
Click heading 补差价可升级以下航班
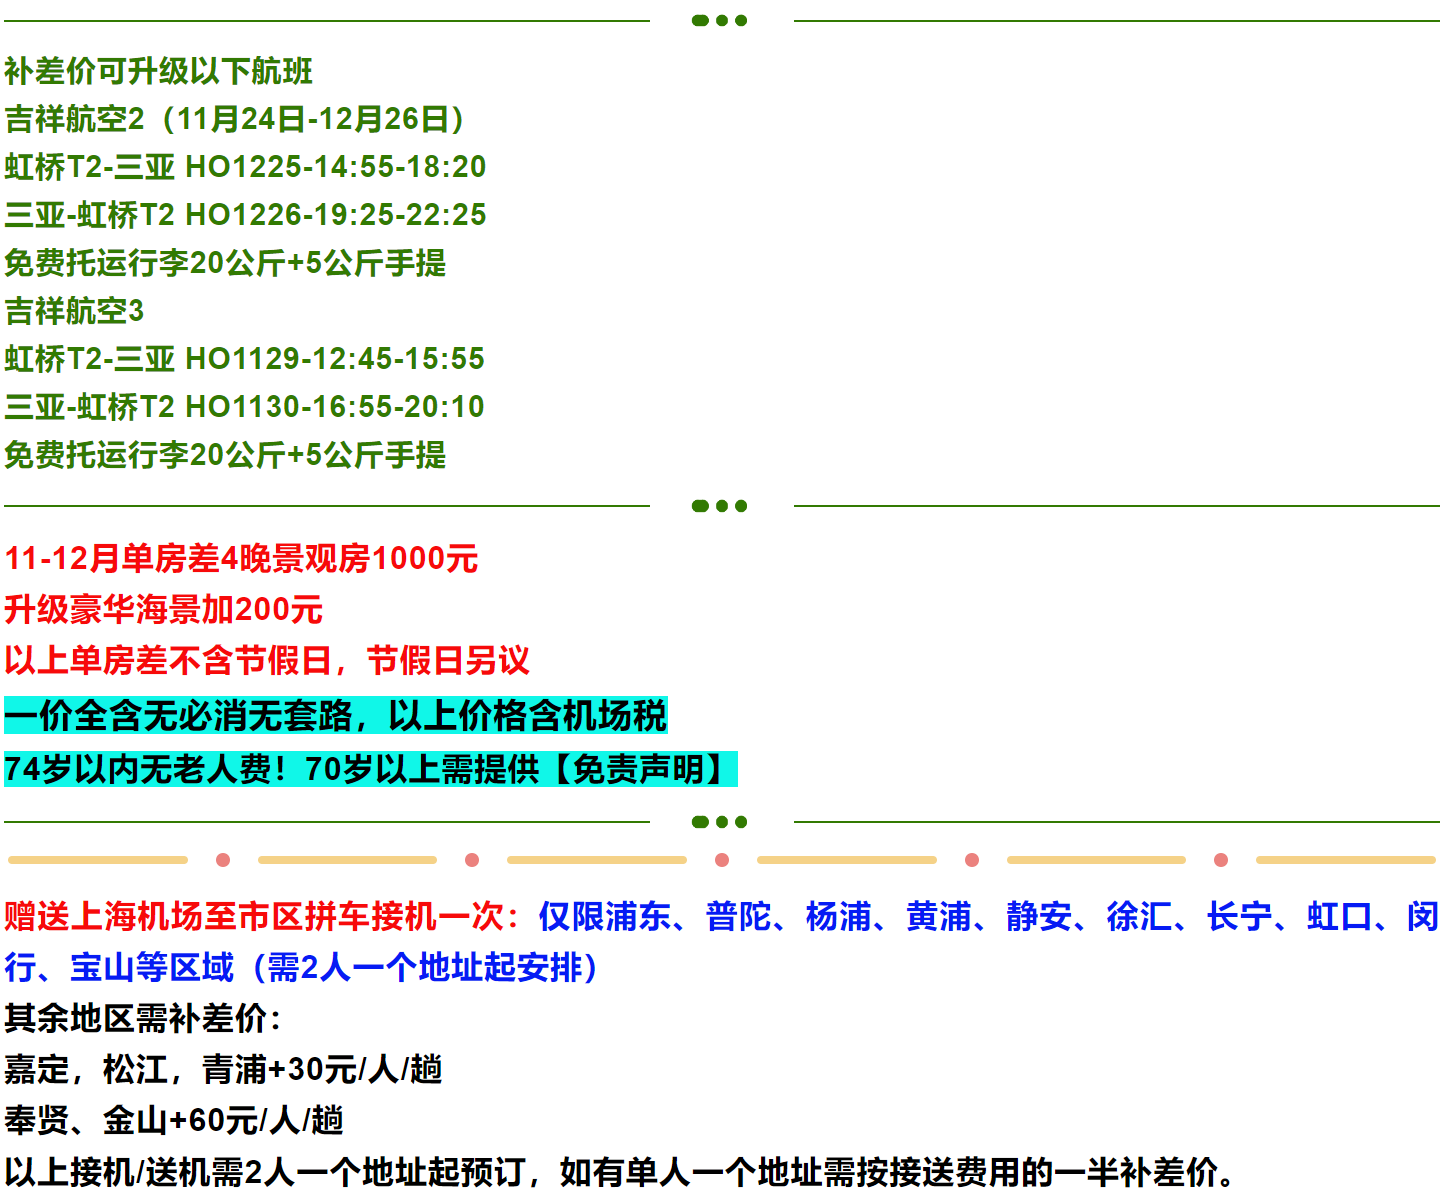[158, 71]
